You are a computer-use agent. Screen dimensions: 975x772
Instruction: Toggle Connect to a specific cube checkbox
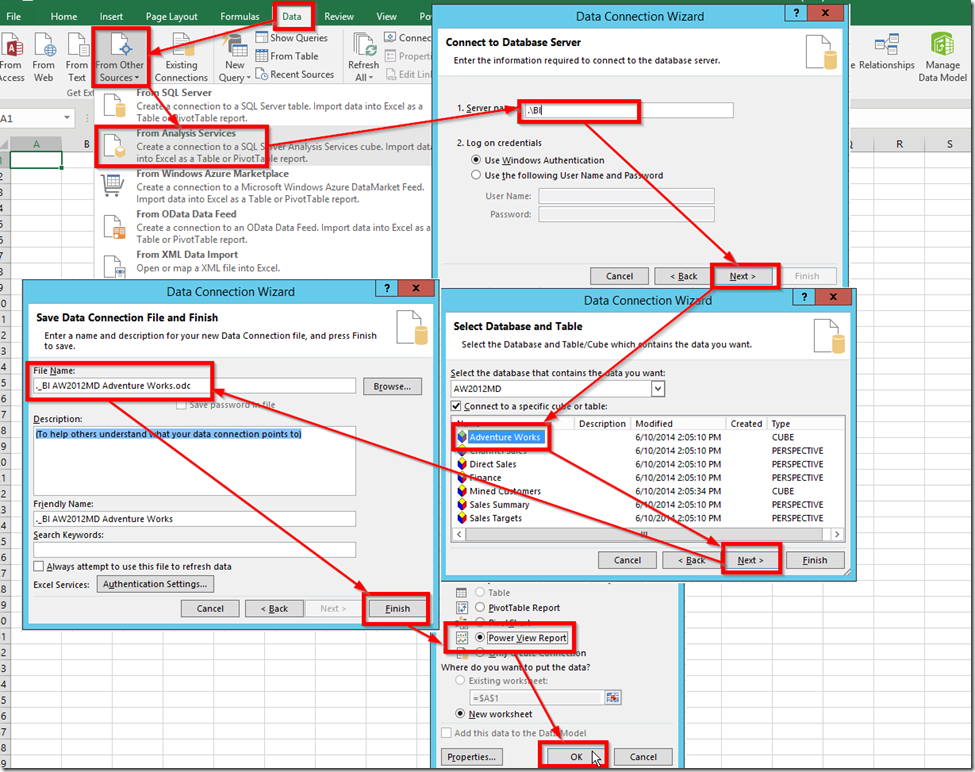(x=456, y=406)
